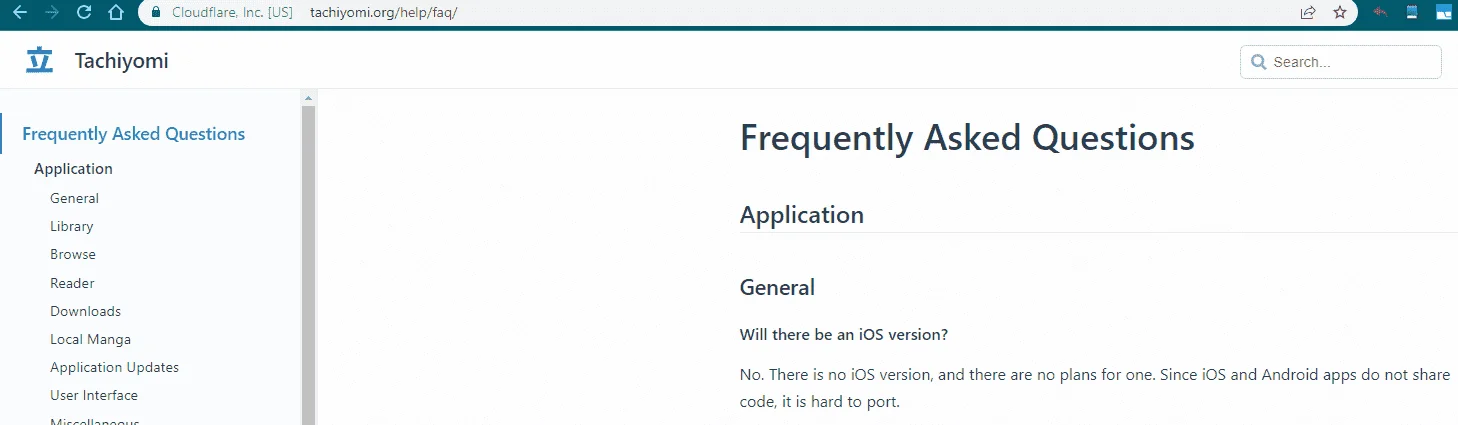Screen dimensions: 1458x425
Task: Navigate to User Interface in the sidebar
Action: pos(94,395)
